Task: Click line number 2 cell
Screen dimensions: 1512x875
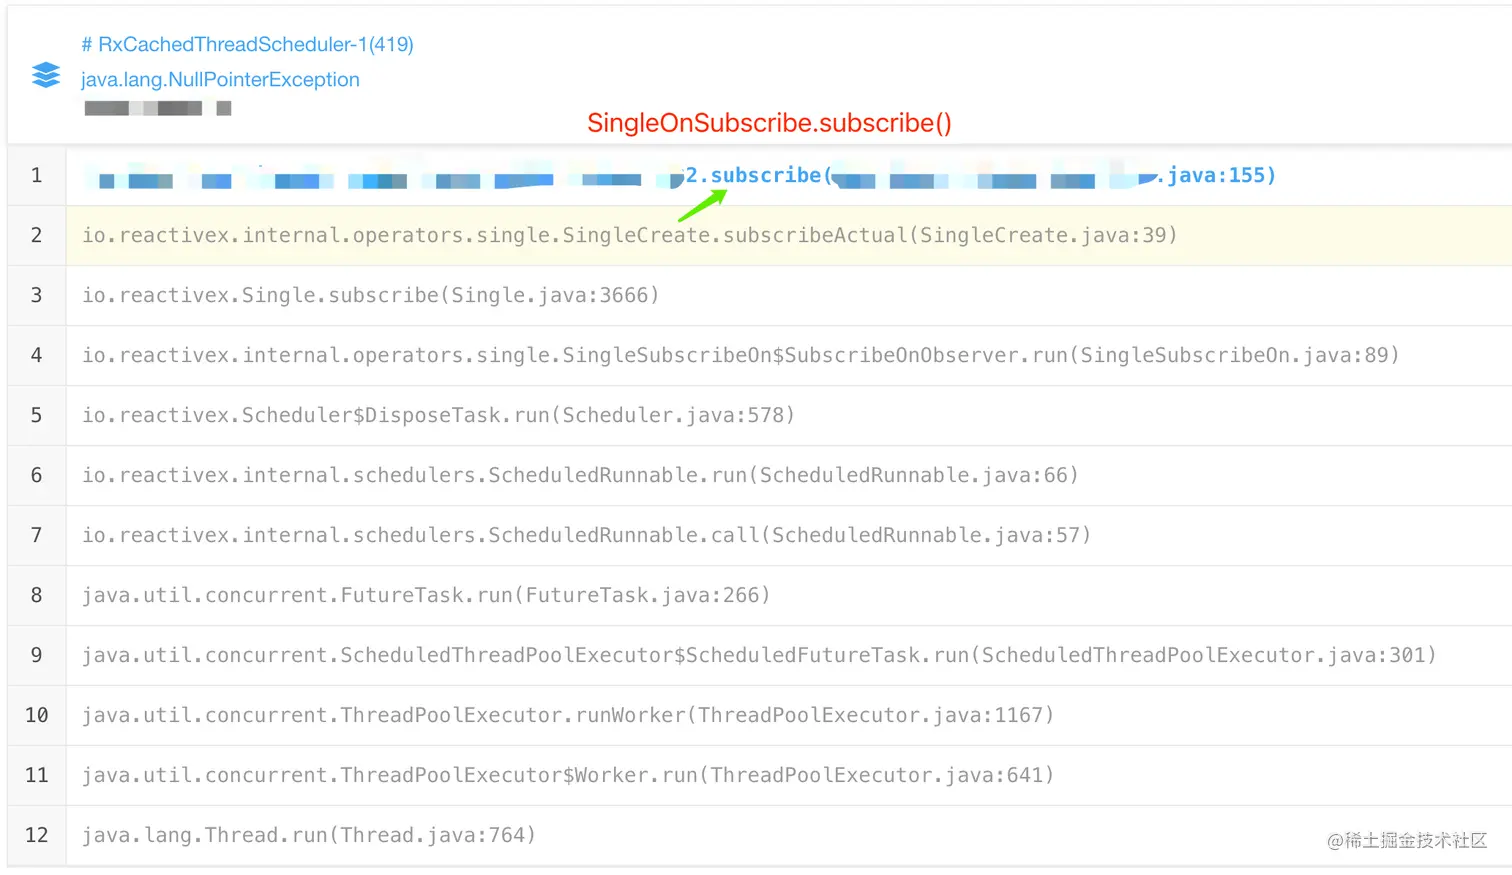Action: [37, 236]
